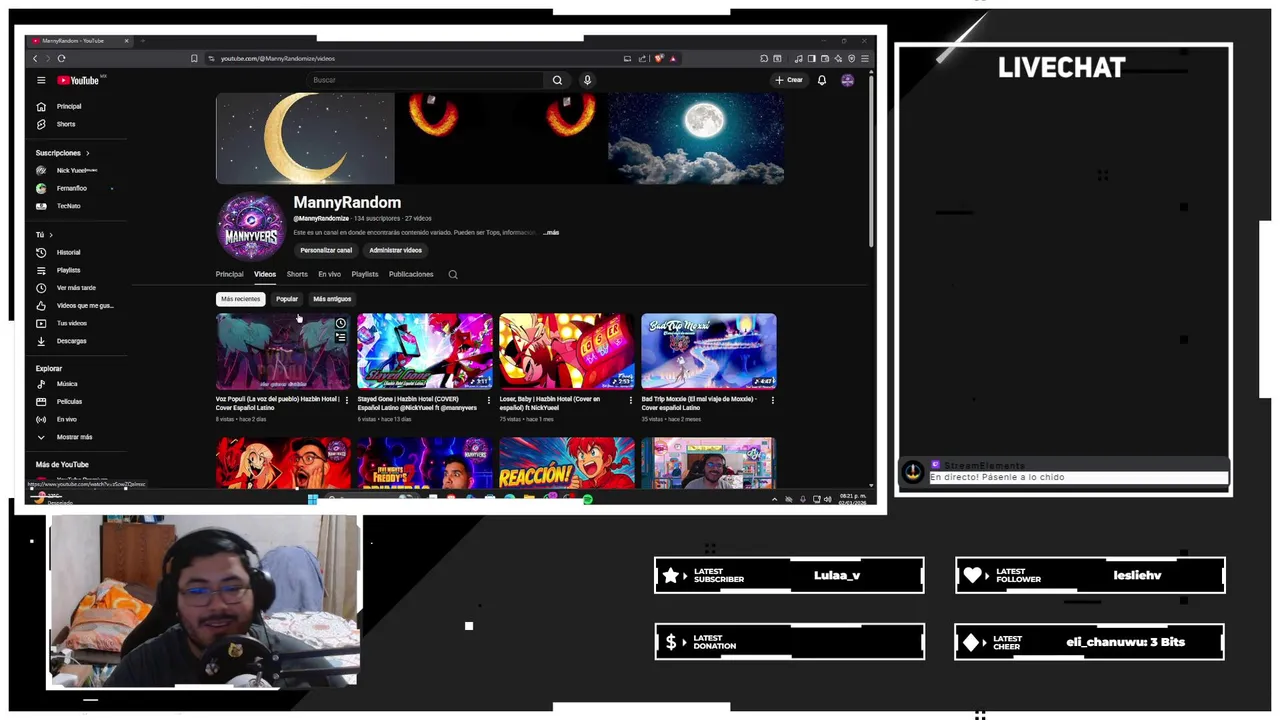Open the REACCIÓN! video thumbnail
The width and height of the screenshot is (1280, 720).
click(x=567, y=463)
